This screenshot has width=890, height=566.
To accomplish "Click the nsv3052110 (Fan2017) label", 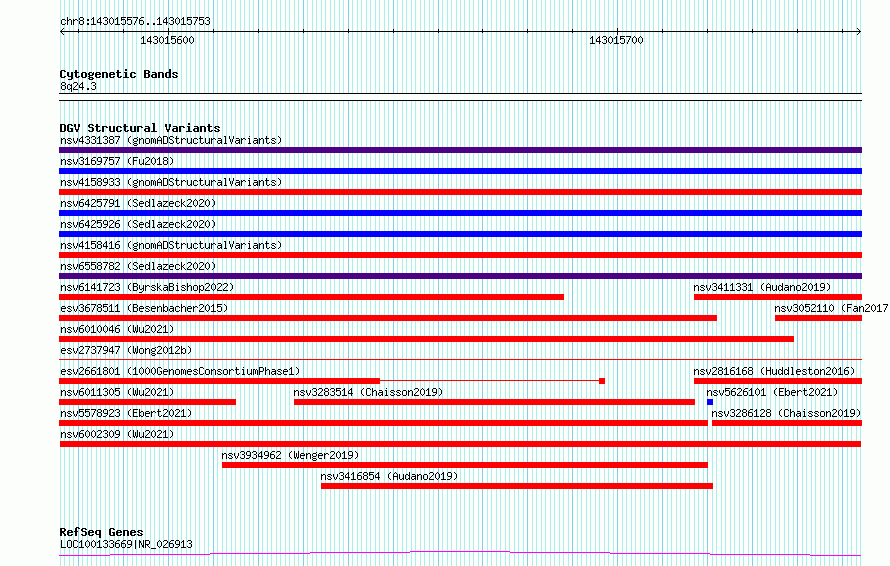I will pos(832,308).
